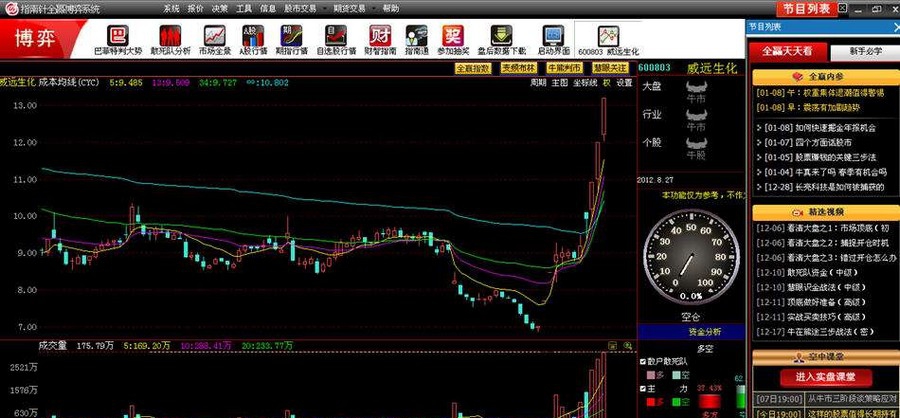Click the 节目列表 red title button

coord(806,9)
